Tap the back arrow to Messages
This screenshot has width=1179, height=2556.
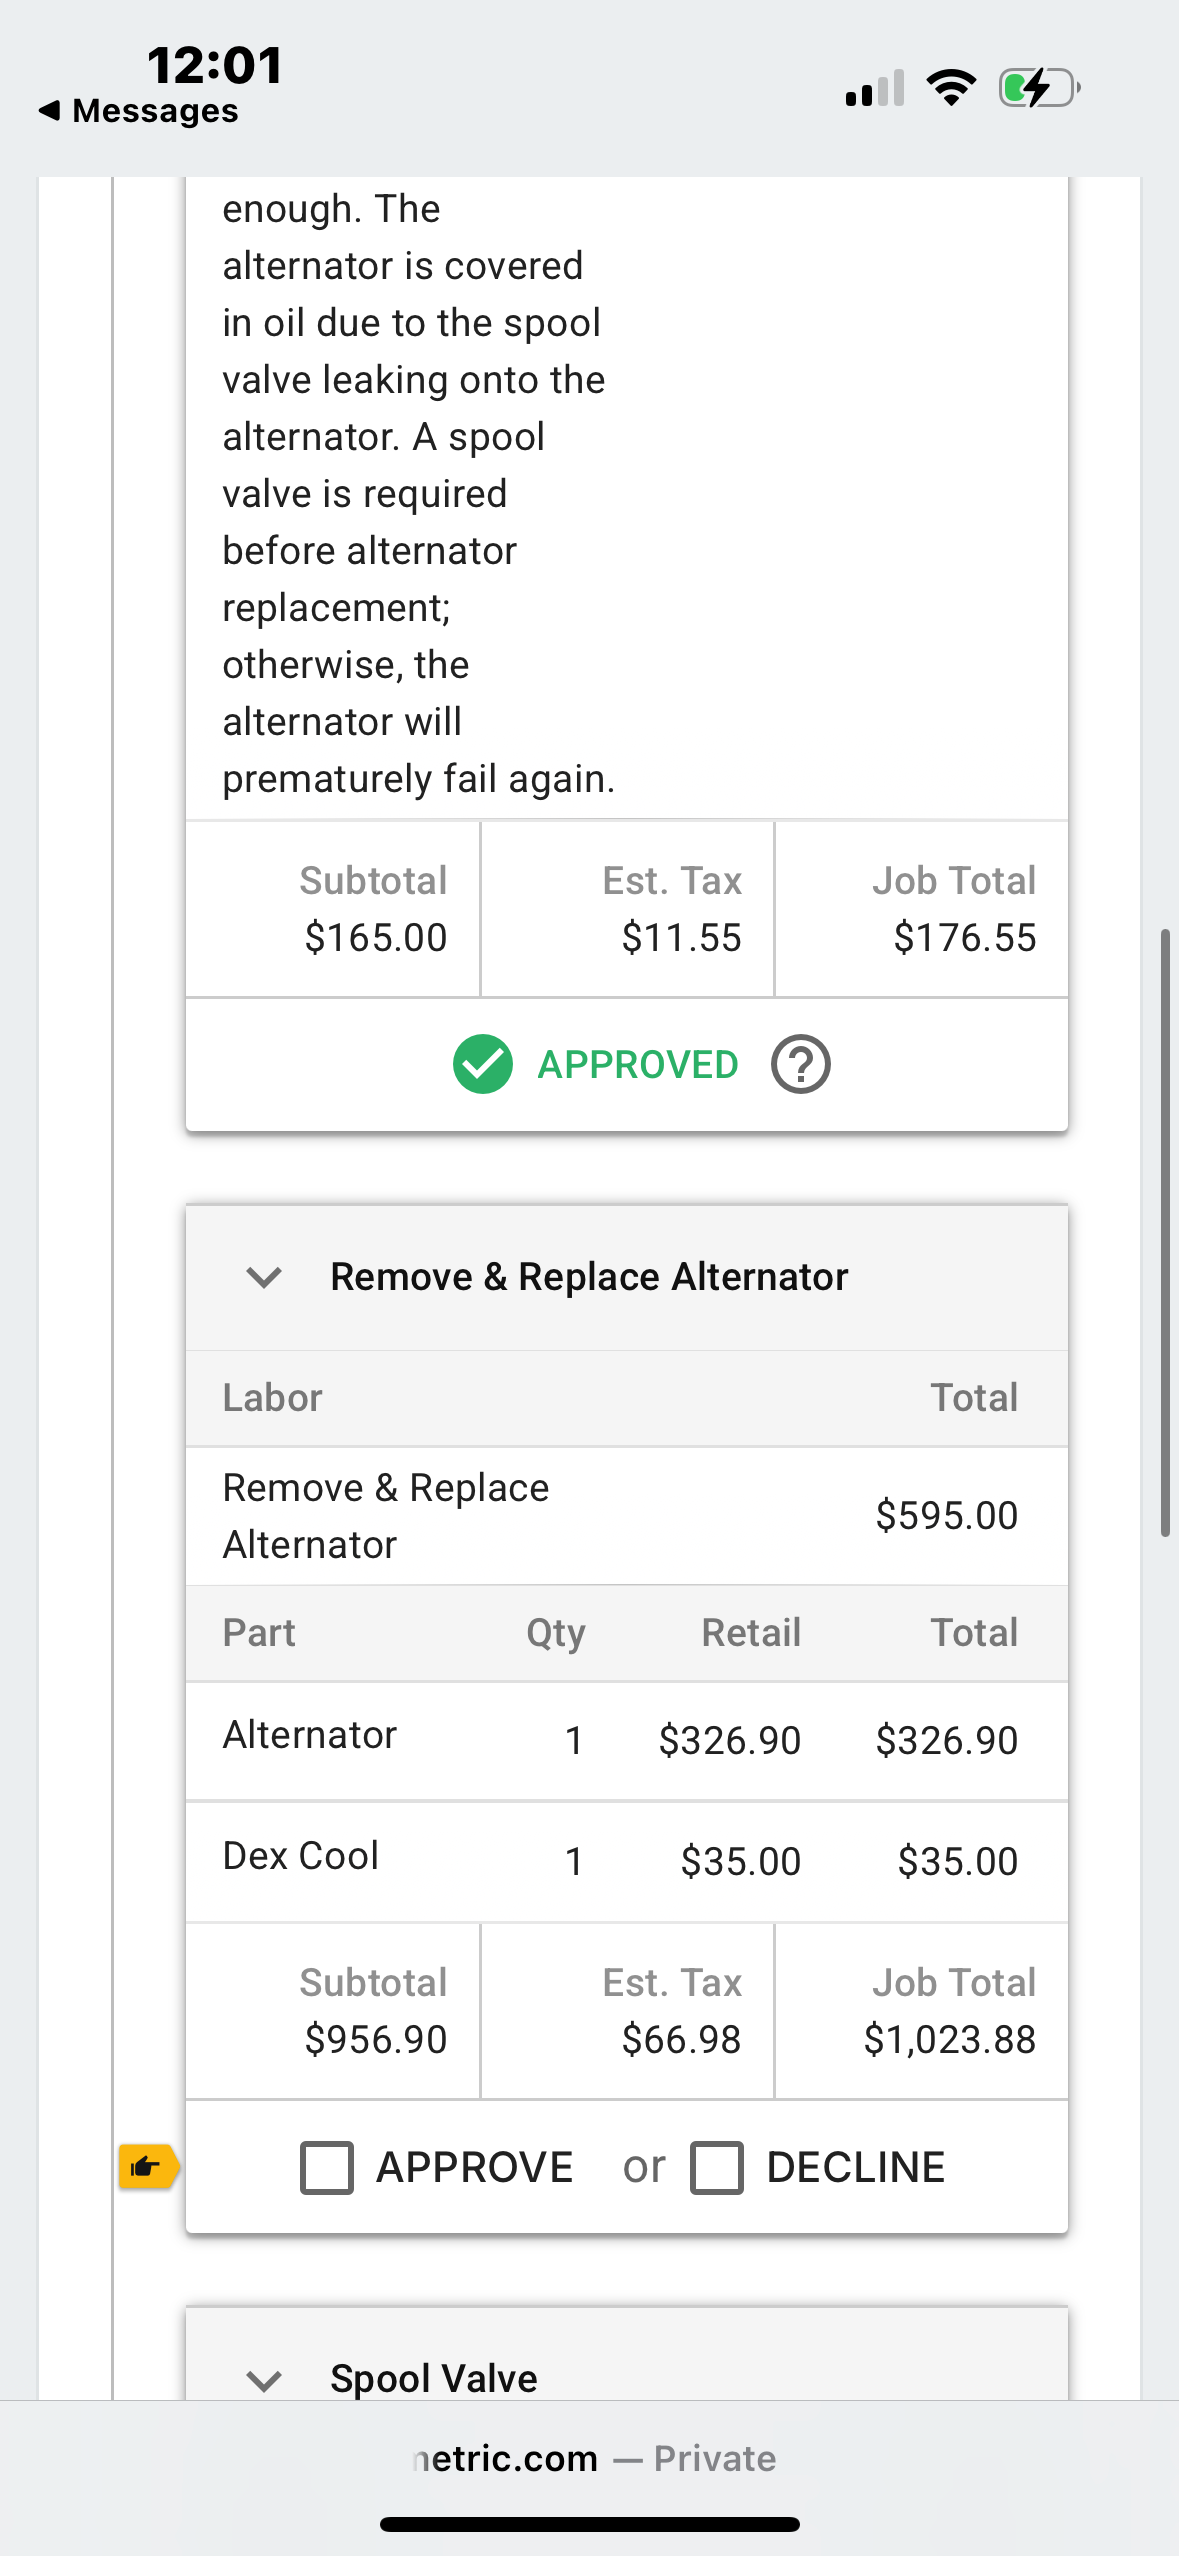[49, 111]
